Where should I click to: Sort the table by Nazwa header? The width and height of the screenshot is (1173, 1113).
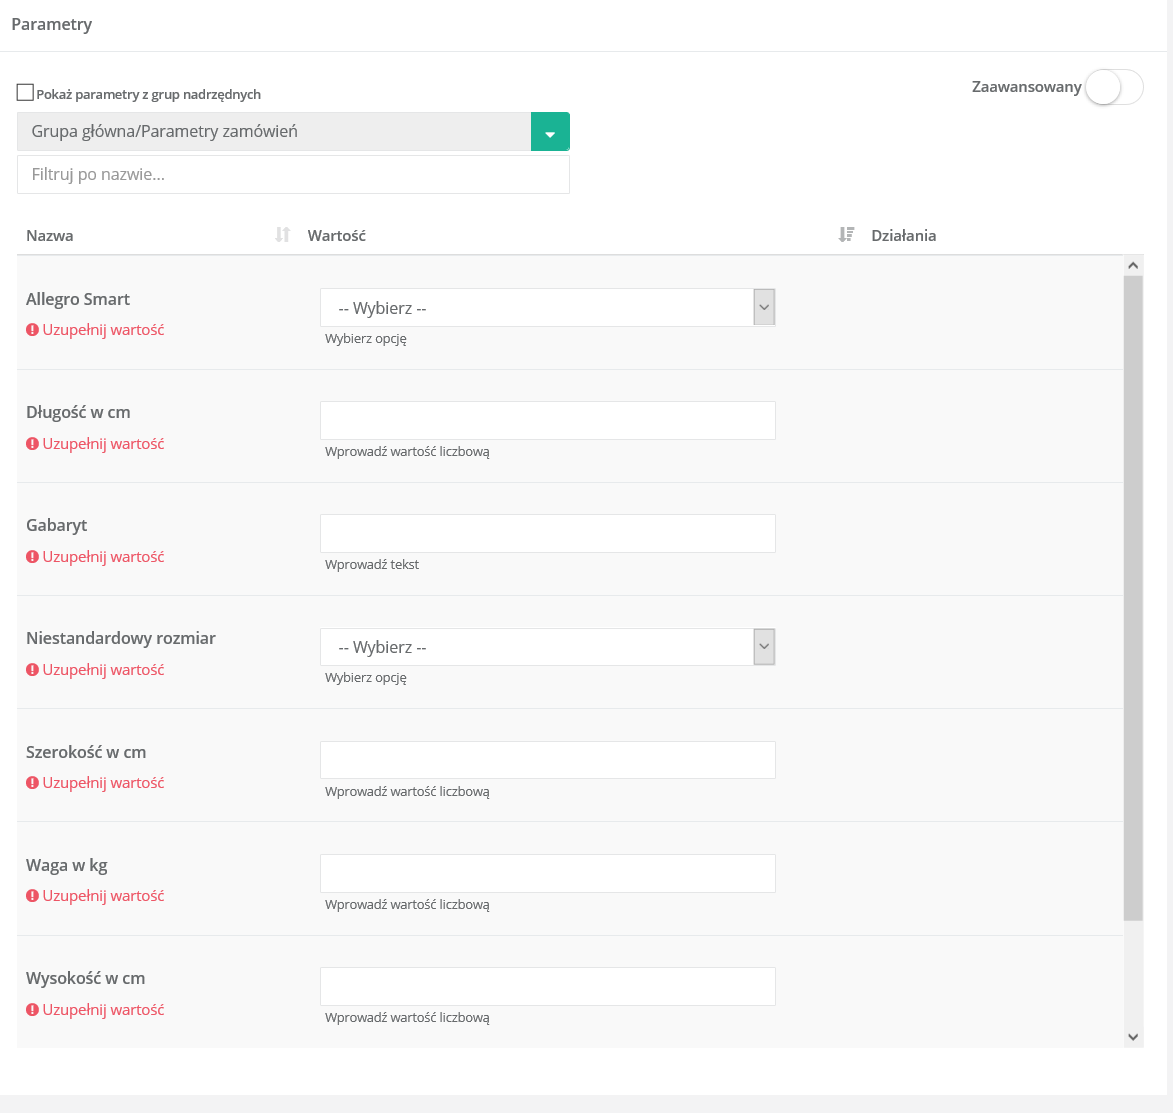click(50, 236)
